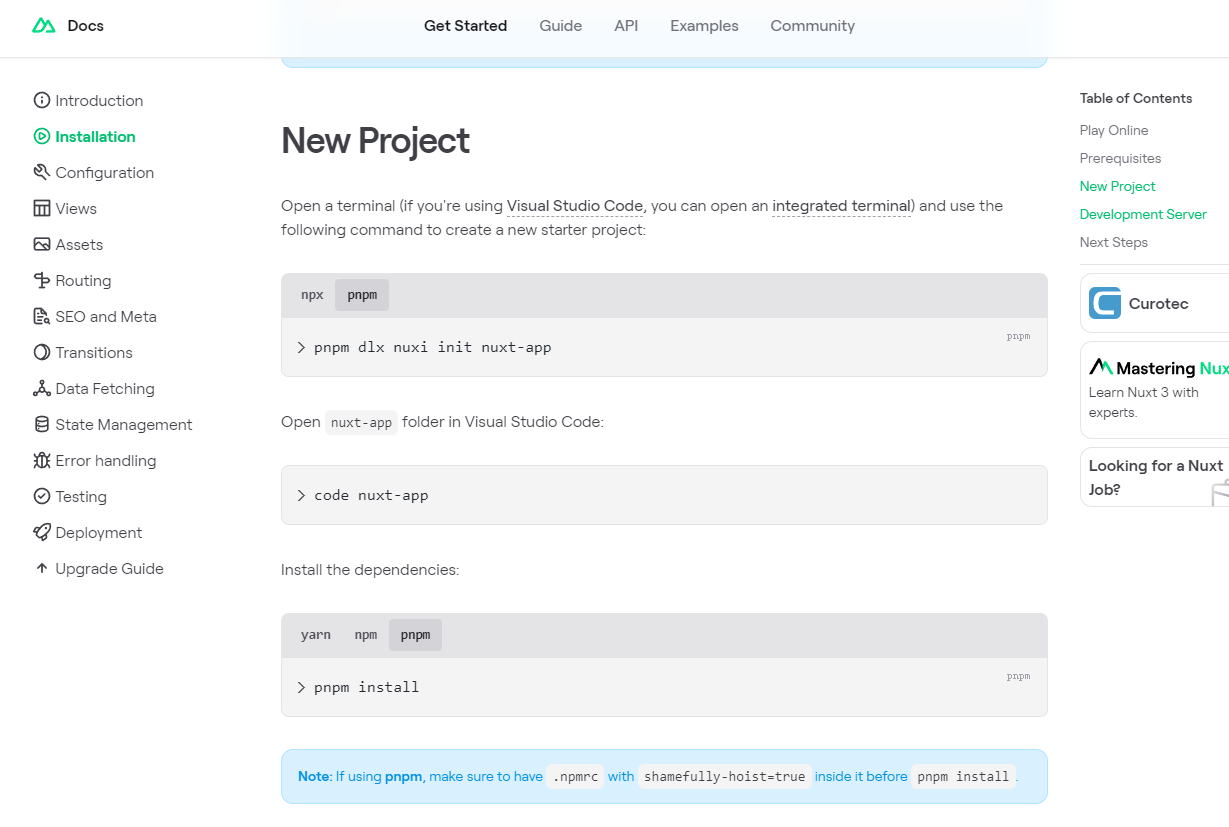Switch to the npm install tab
This screenshot has height=827, width=1229.
tap(366, 635)
